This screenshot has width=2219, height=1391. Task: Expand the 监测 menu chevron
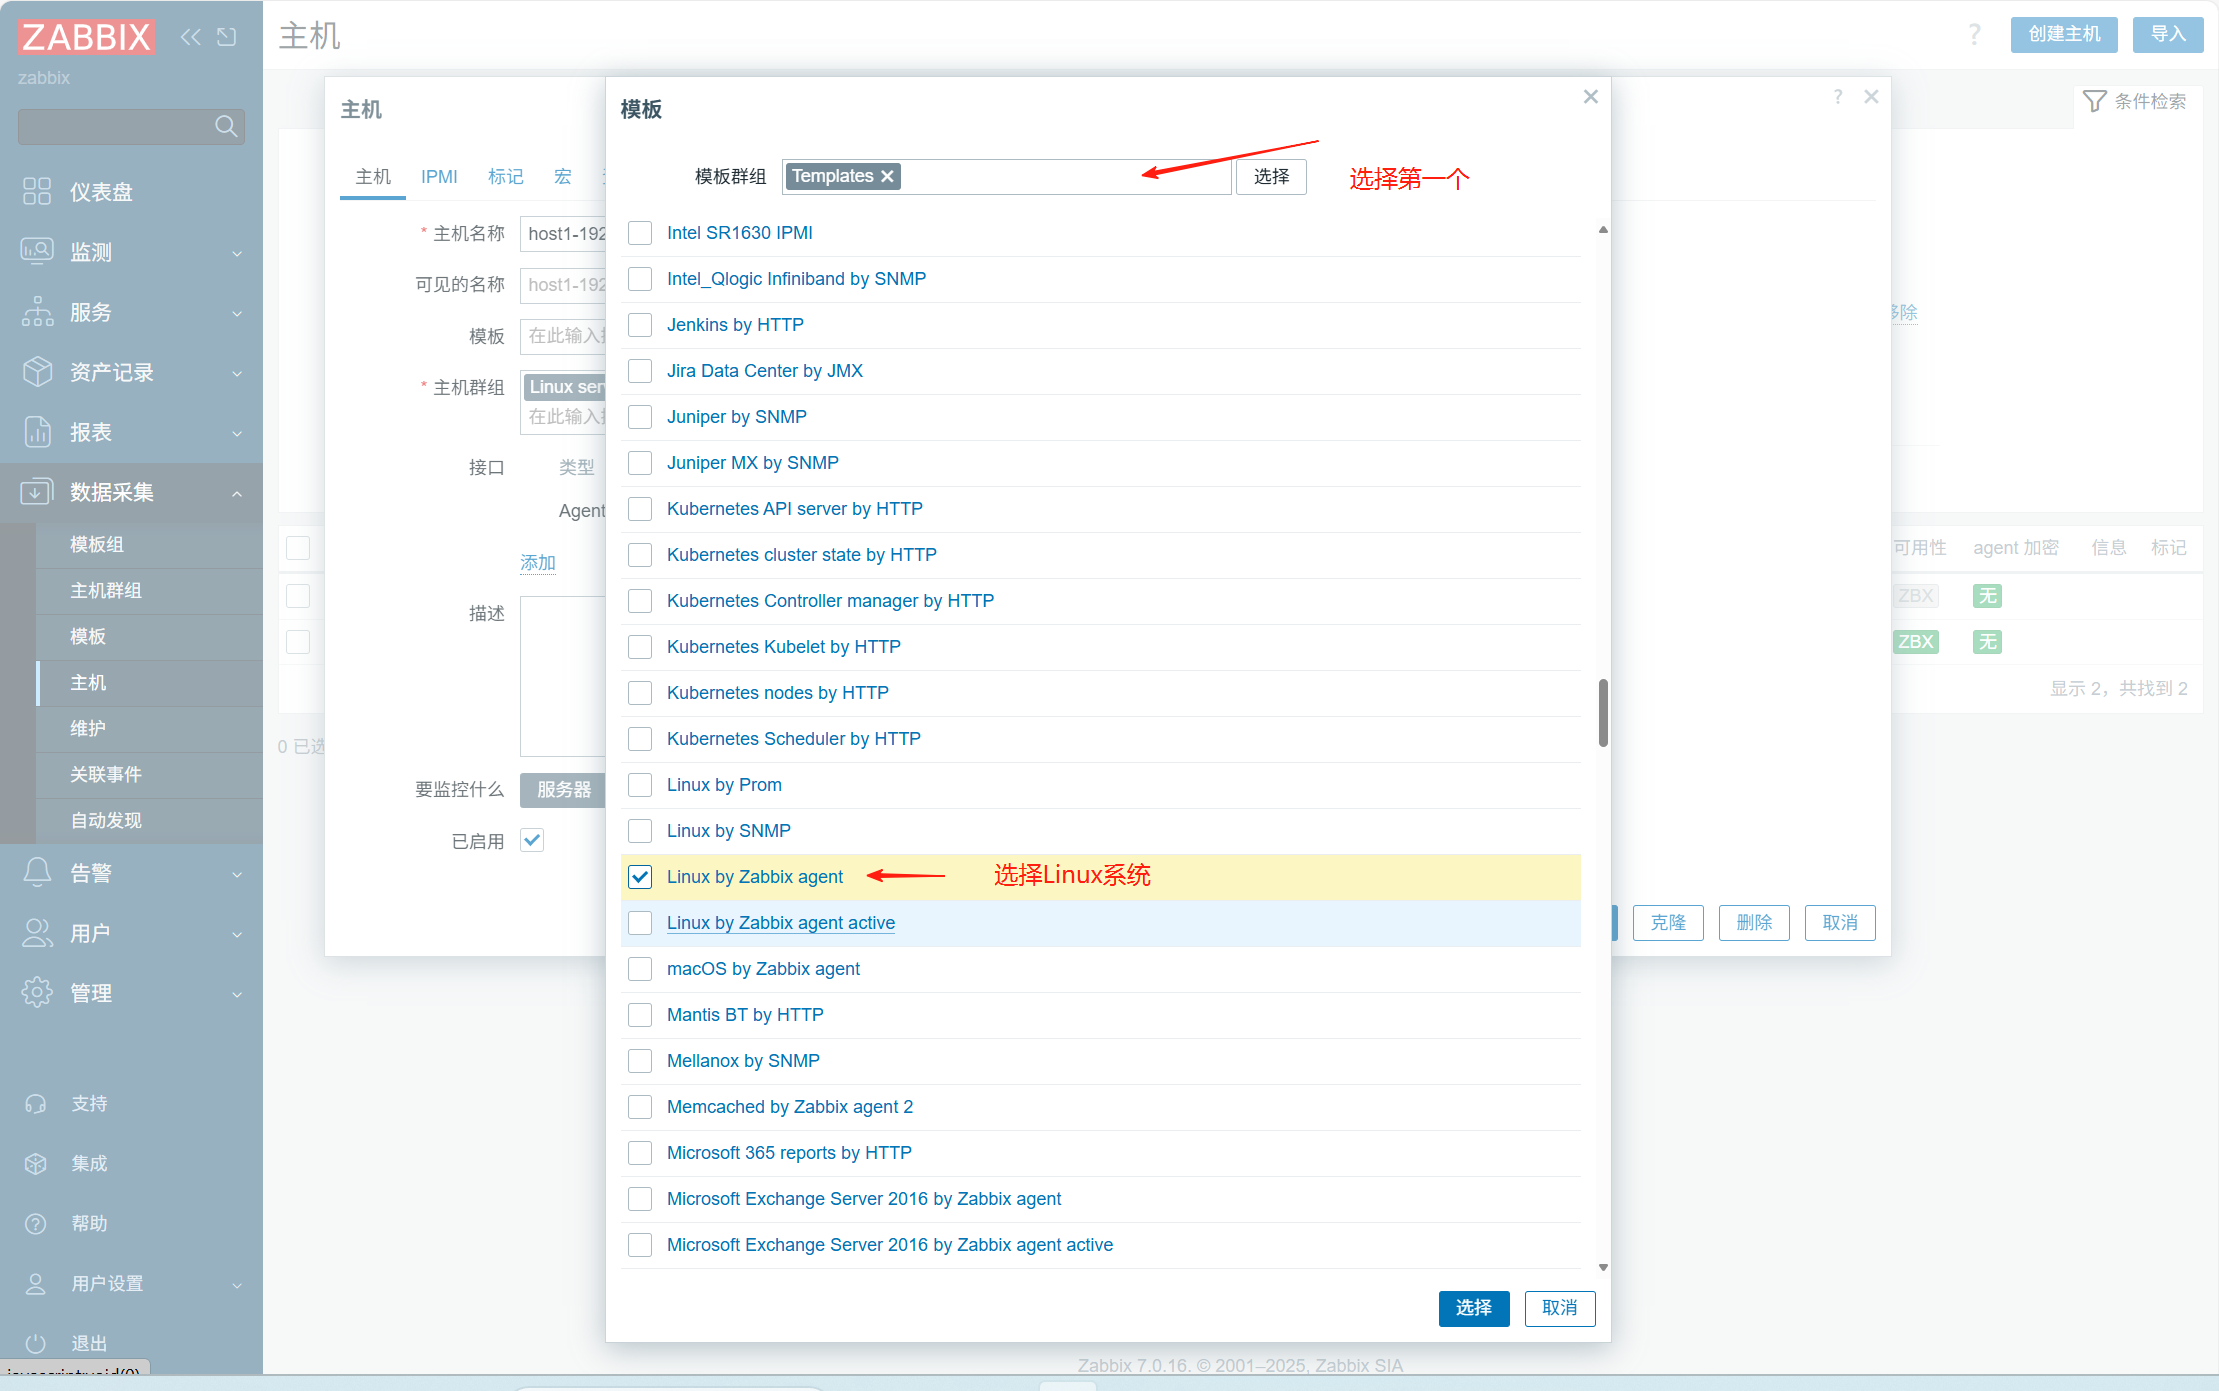coord(237,253)
